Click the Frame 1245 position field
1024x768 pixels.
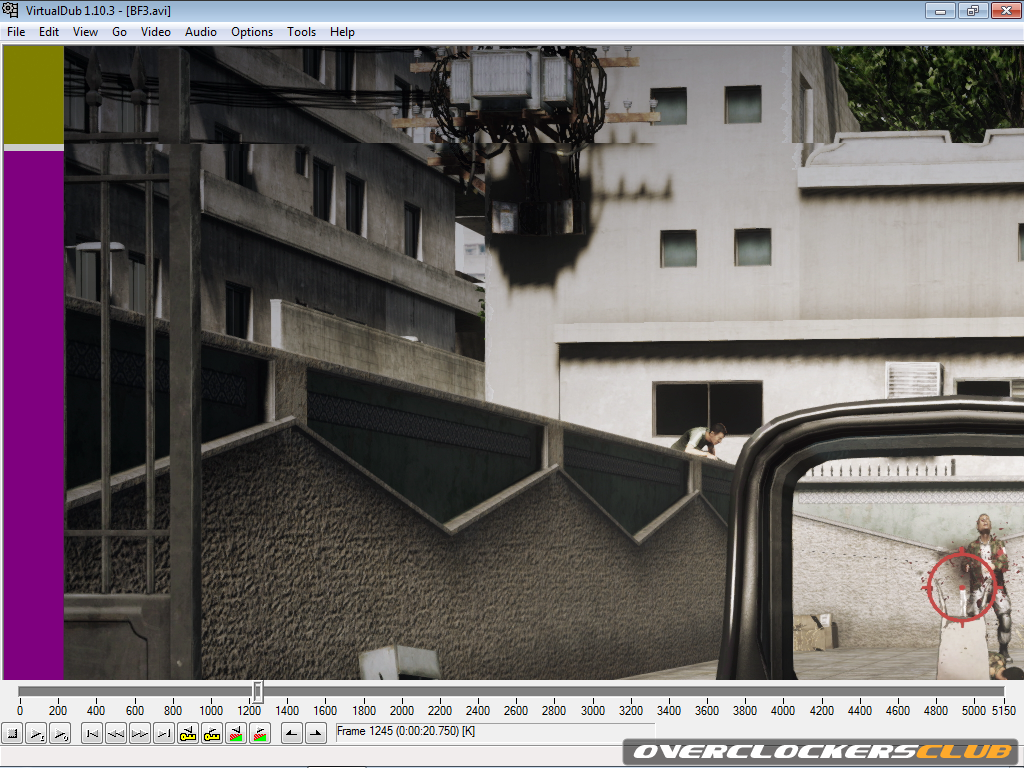(x=495, y=732)
